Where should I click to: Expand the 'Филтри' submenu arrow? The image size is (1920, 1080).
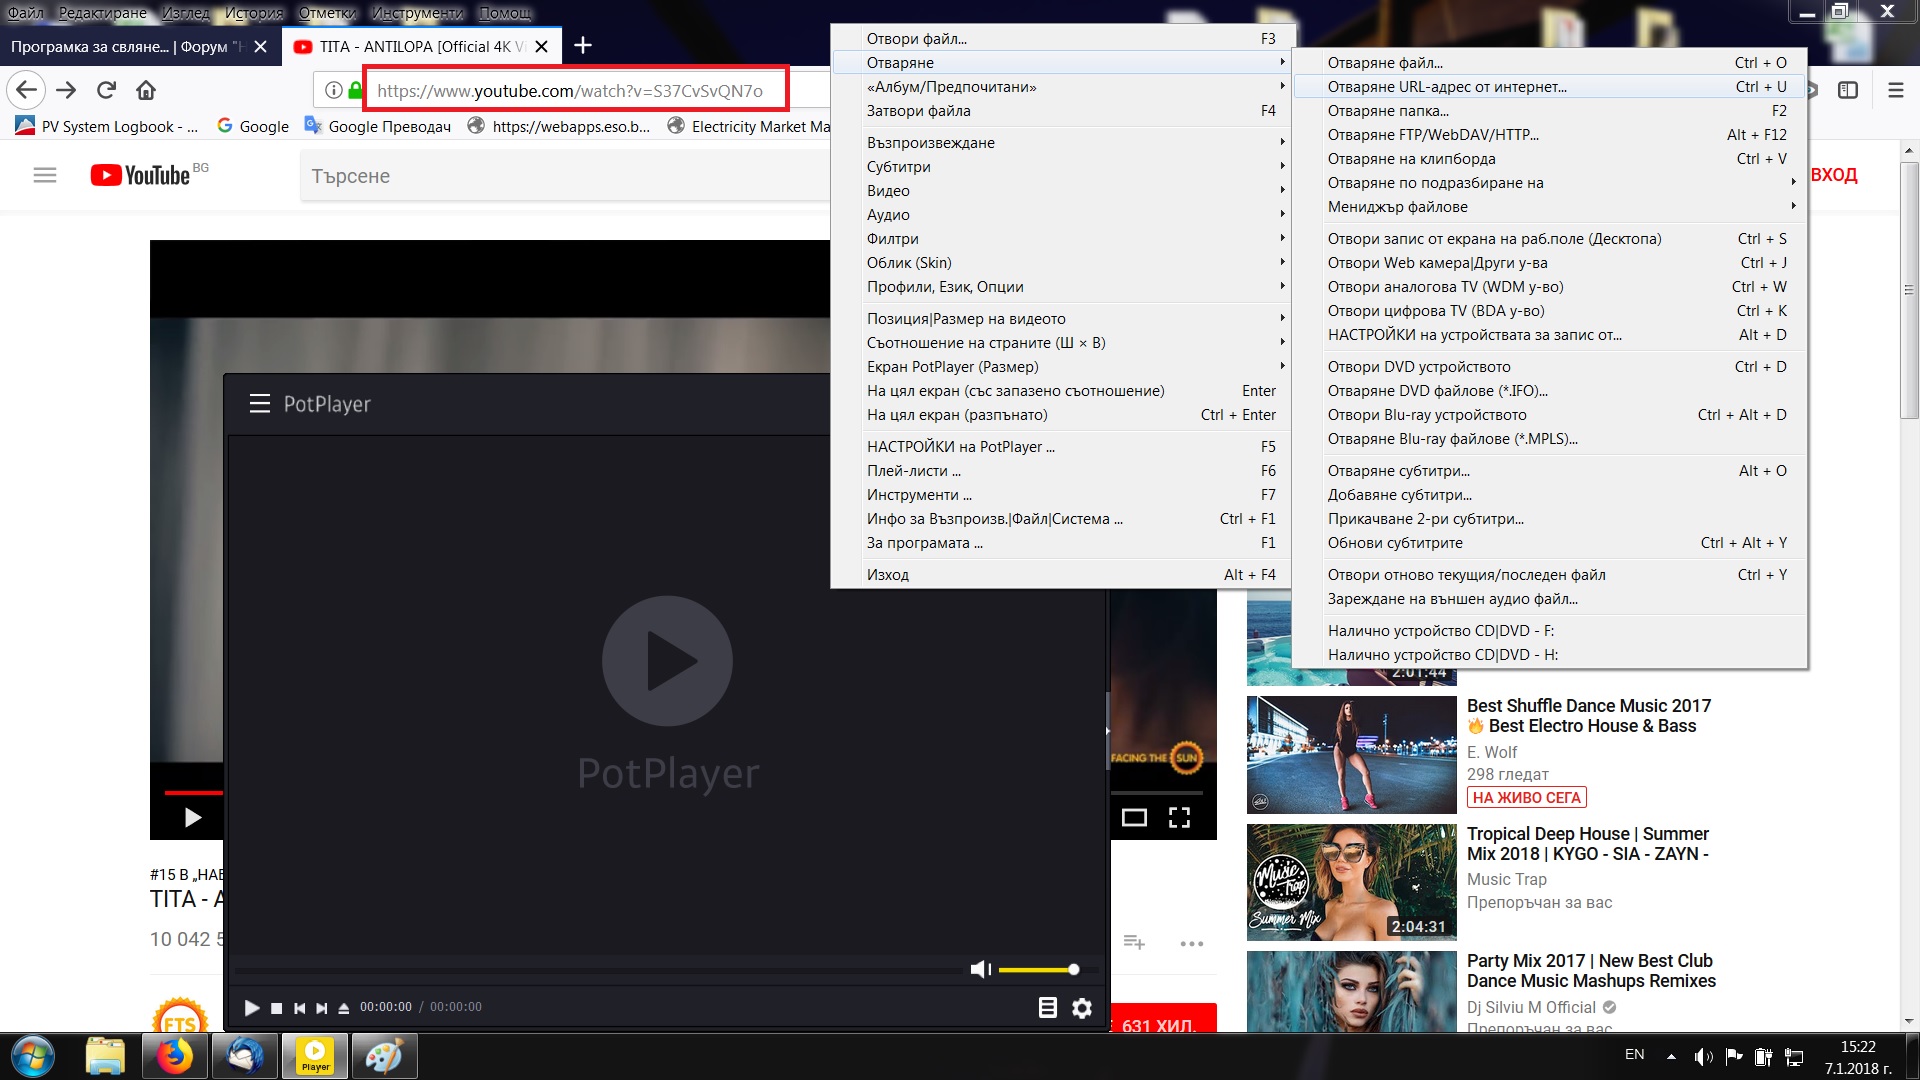1281,239
